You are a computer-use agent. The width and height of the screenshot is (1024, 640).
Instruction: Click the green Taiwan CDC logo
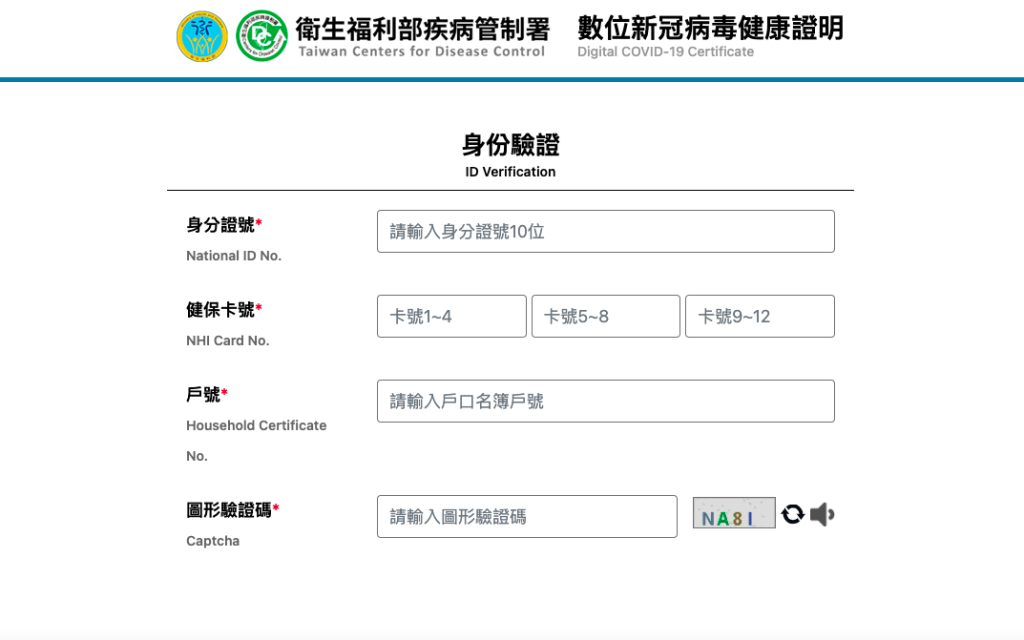pos(261,37)
